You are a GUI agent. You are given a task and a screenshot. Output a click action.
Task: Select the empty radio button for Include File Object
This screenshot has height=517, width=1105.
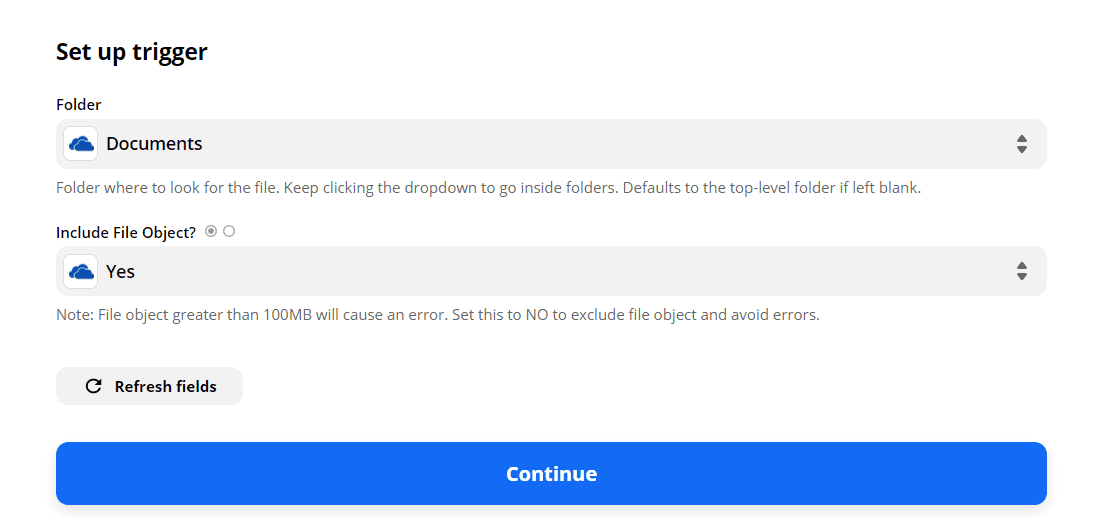[x=229, y=231]
